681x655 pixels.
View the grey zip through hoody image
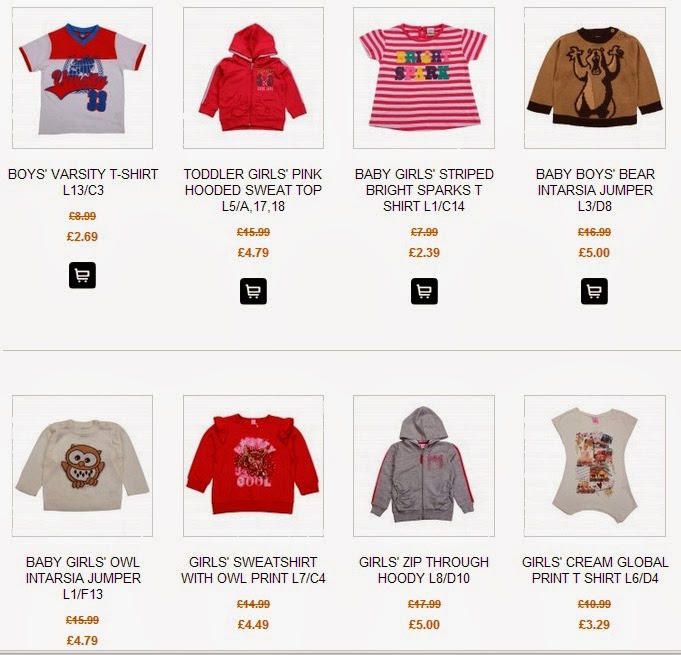point(424,466)
